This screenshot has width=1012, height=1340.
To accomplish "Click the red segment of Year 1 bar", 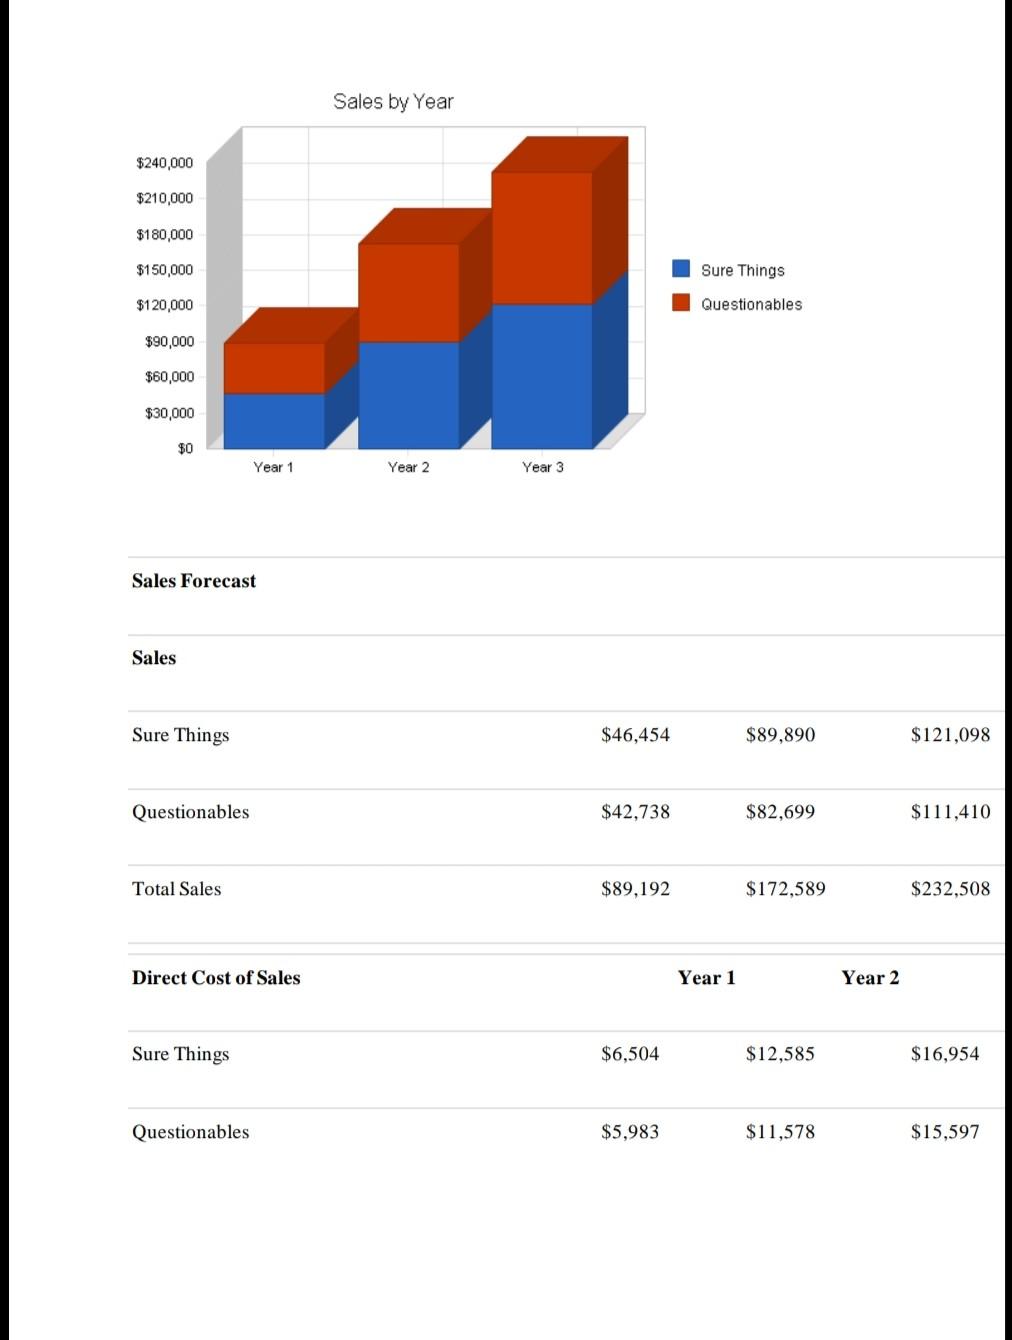I will (272, 365).
